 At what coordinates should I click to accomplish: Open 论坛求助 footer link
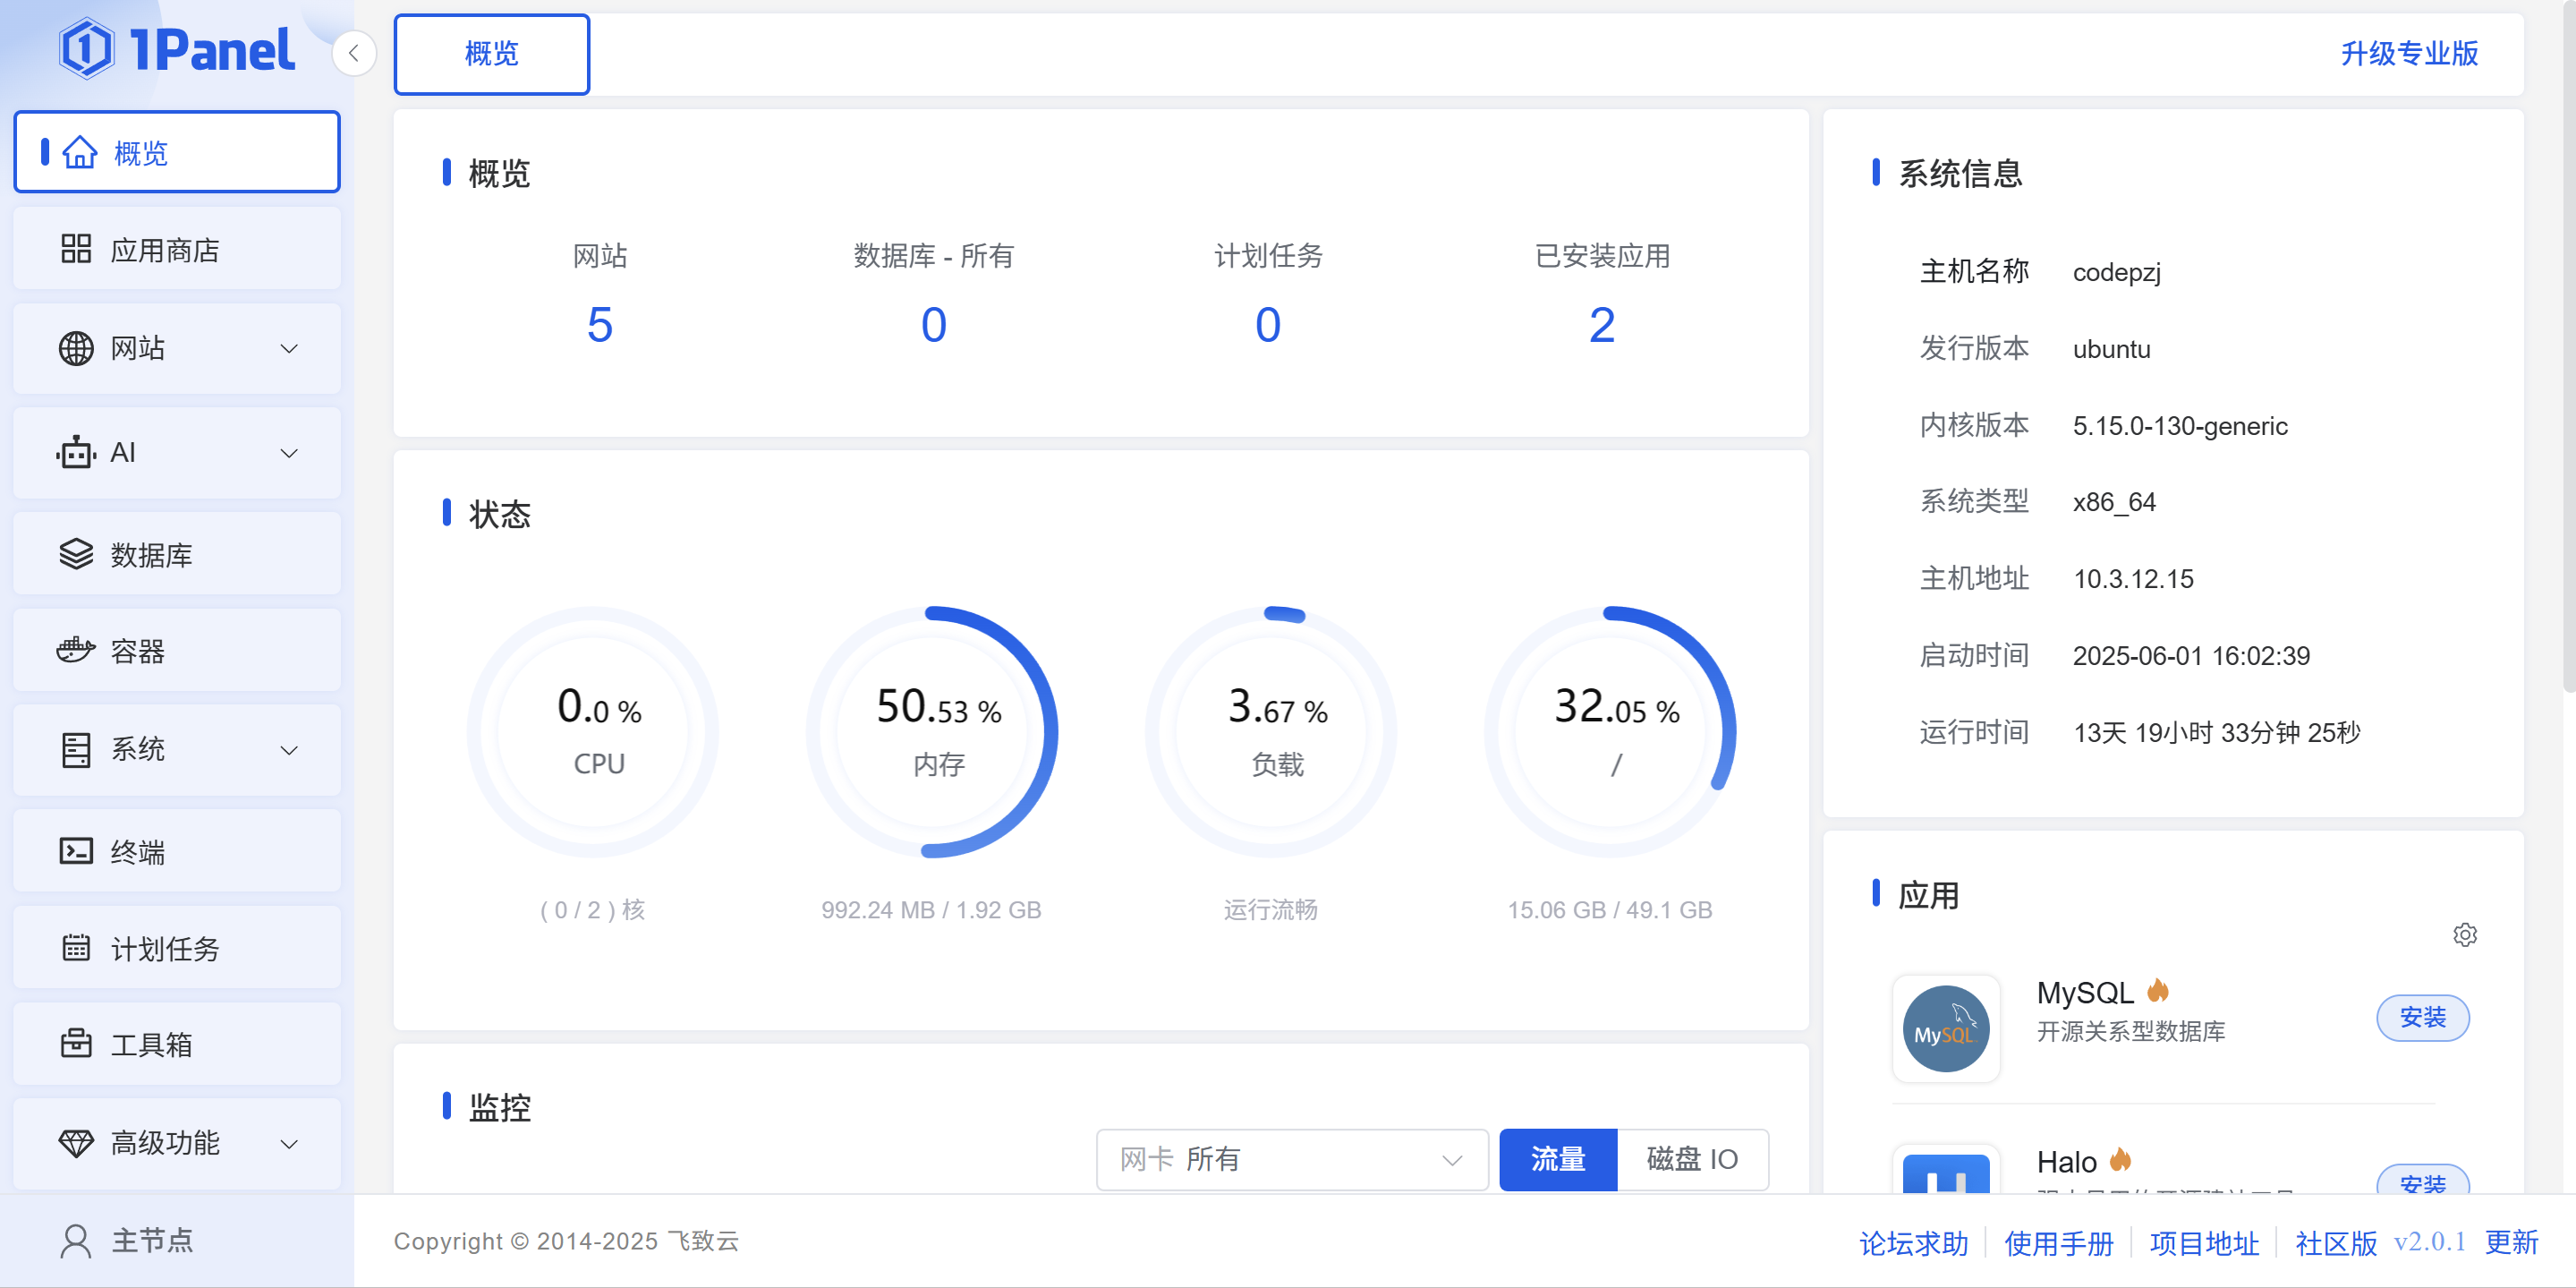click(1913, 1242)
